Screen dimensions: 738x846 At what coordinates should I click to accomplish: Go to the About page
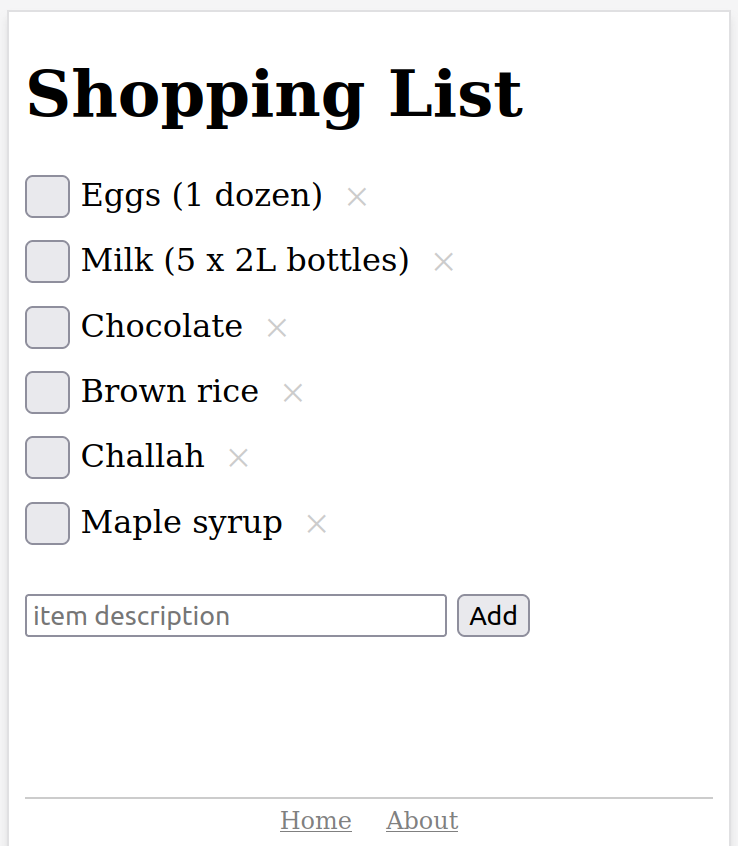[x=421, y=820]
